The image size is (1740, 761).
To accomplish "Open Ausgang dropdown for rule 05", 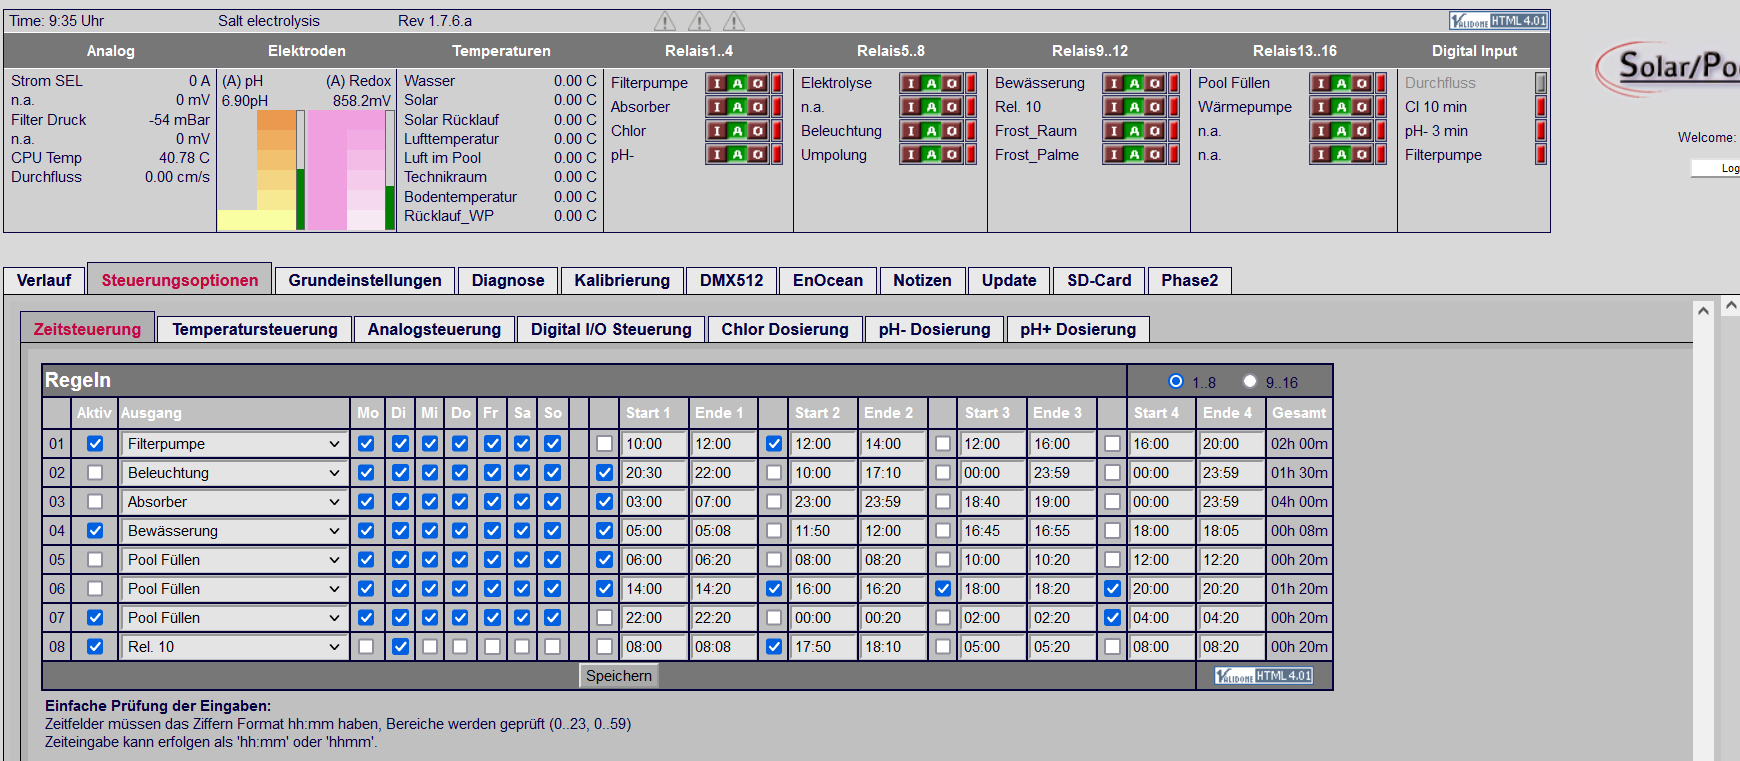I will coord(234,560).
